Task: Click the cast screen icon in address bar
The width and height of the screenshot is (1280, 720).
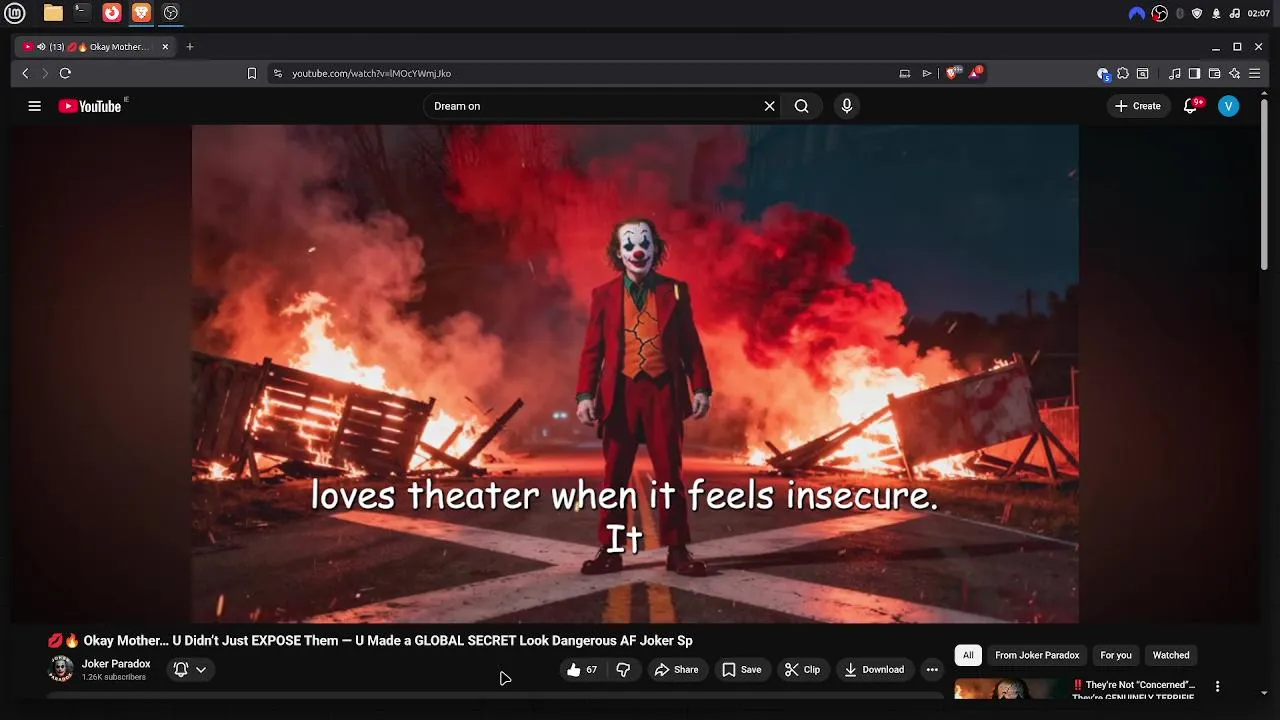Action: click(x=904, y=73)
